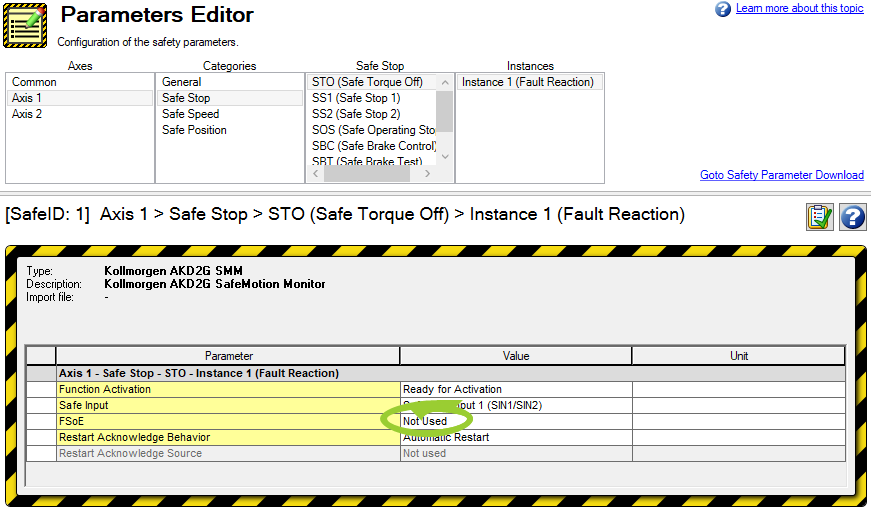This screenshot has width=871, height=513.
Task: Click the Safe Stop list right scroll arrow
Action: pyautogui.click(x=427, y=174)
